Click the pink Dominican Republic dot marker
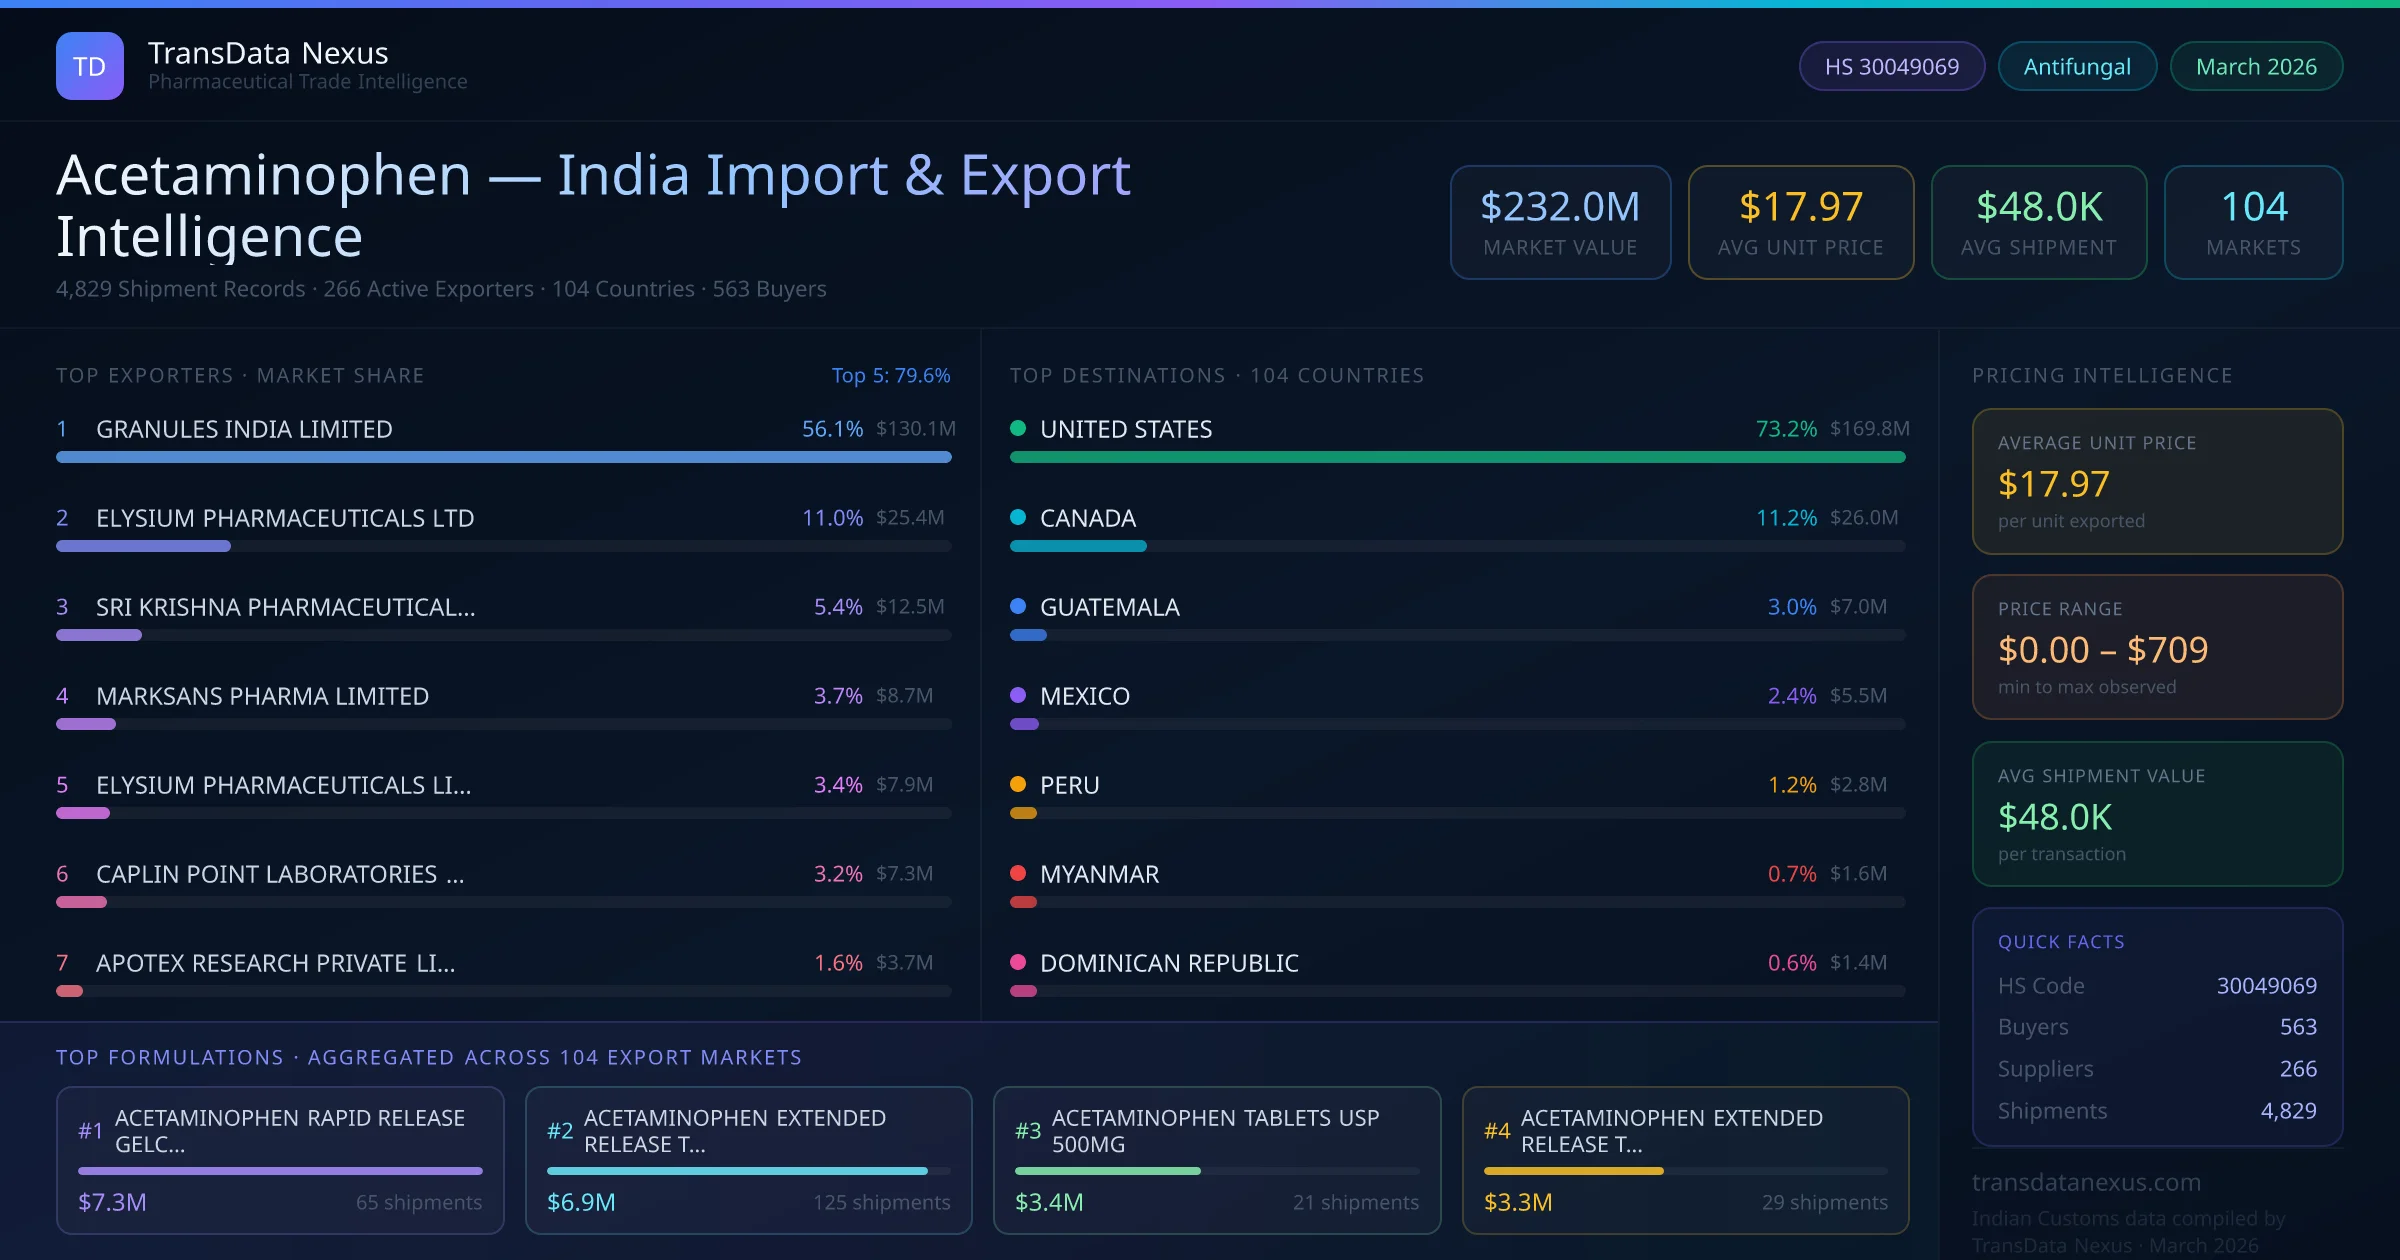The height and width of the screenshot is (1260, 2400). (x=1018, y=962)
